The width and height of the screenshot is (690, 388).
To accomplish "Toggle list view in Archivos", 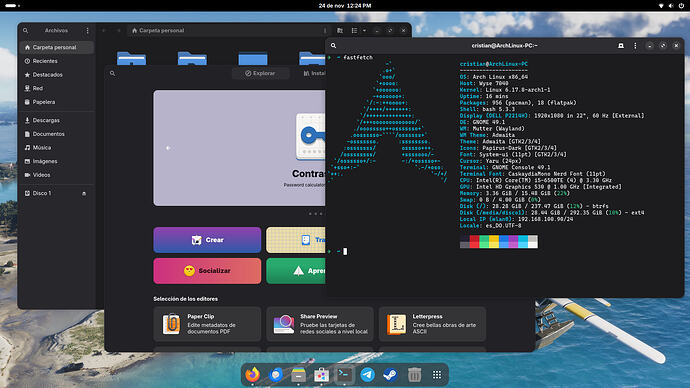I will click(x=354, y=30).
